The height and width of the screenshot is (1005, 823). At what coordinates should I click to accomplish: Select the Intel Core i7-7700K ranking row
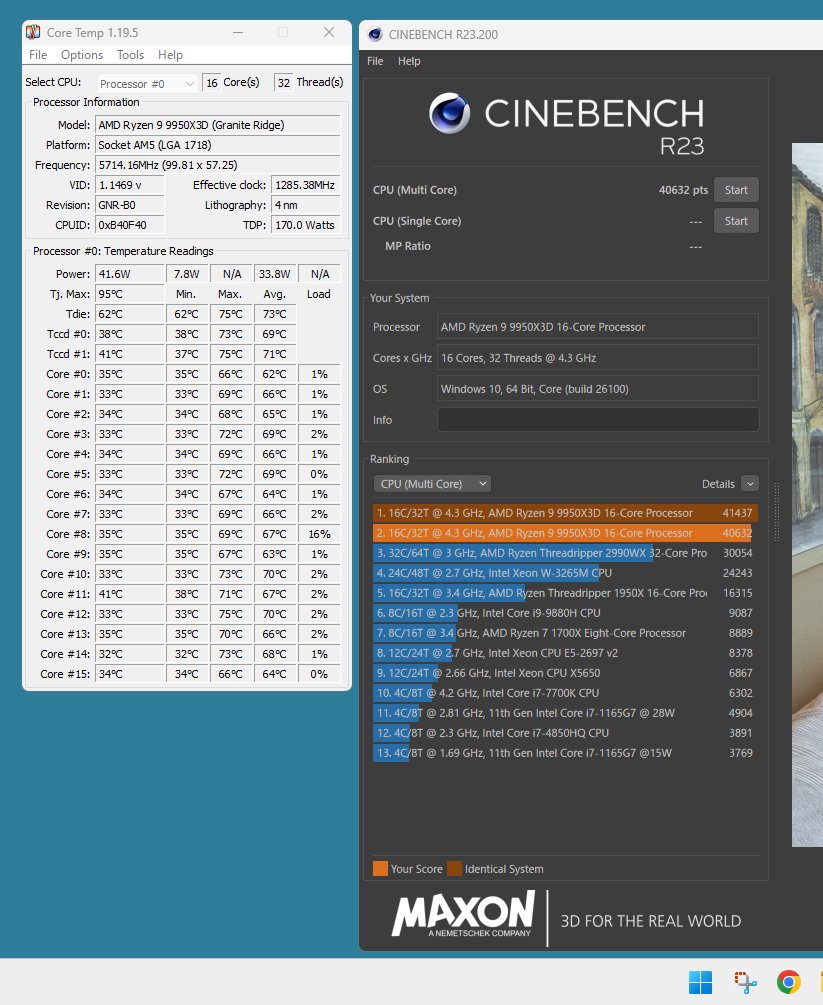565,693
